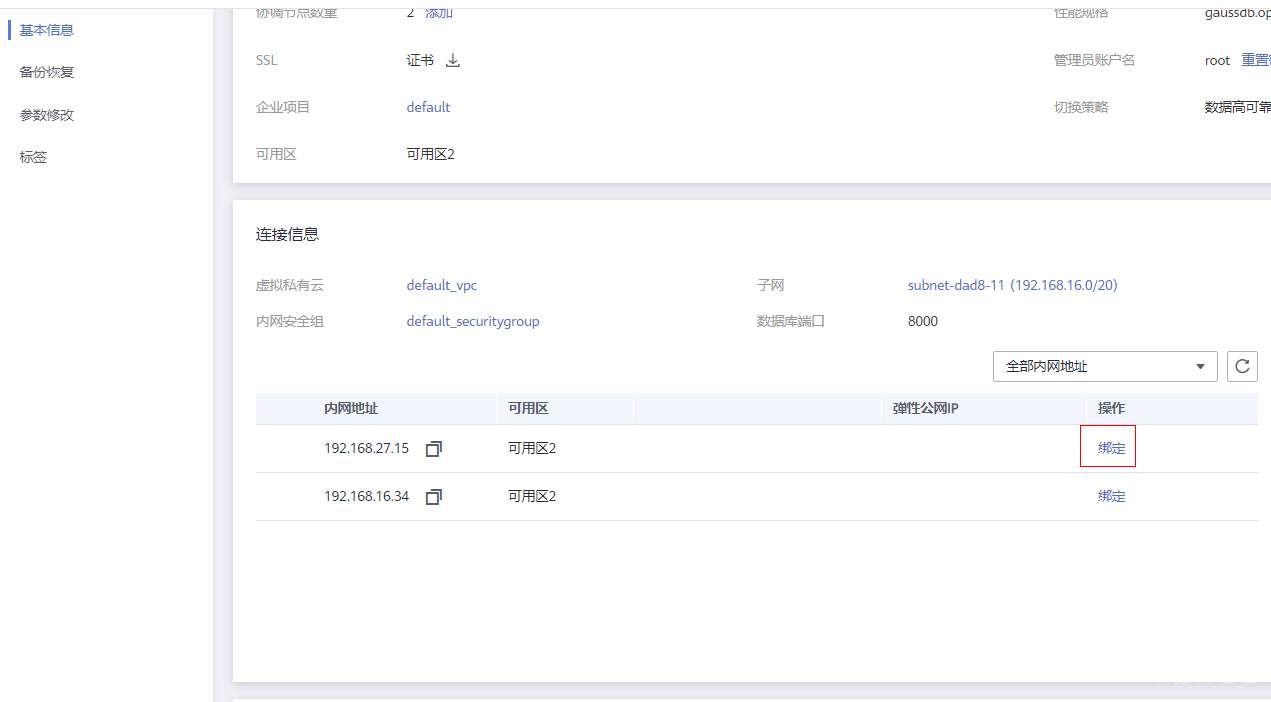Switch to the 标签 sidebar item
This screenshot has width=1271, height=702.
pyautogui.click(x=33, y=157)
